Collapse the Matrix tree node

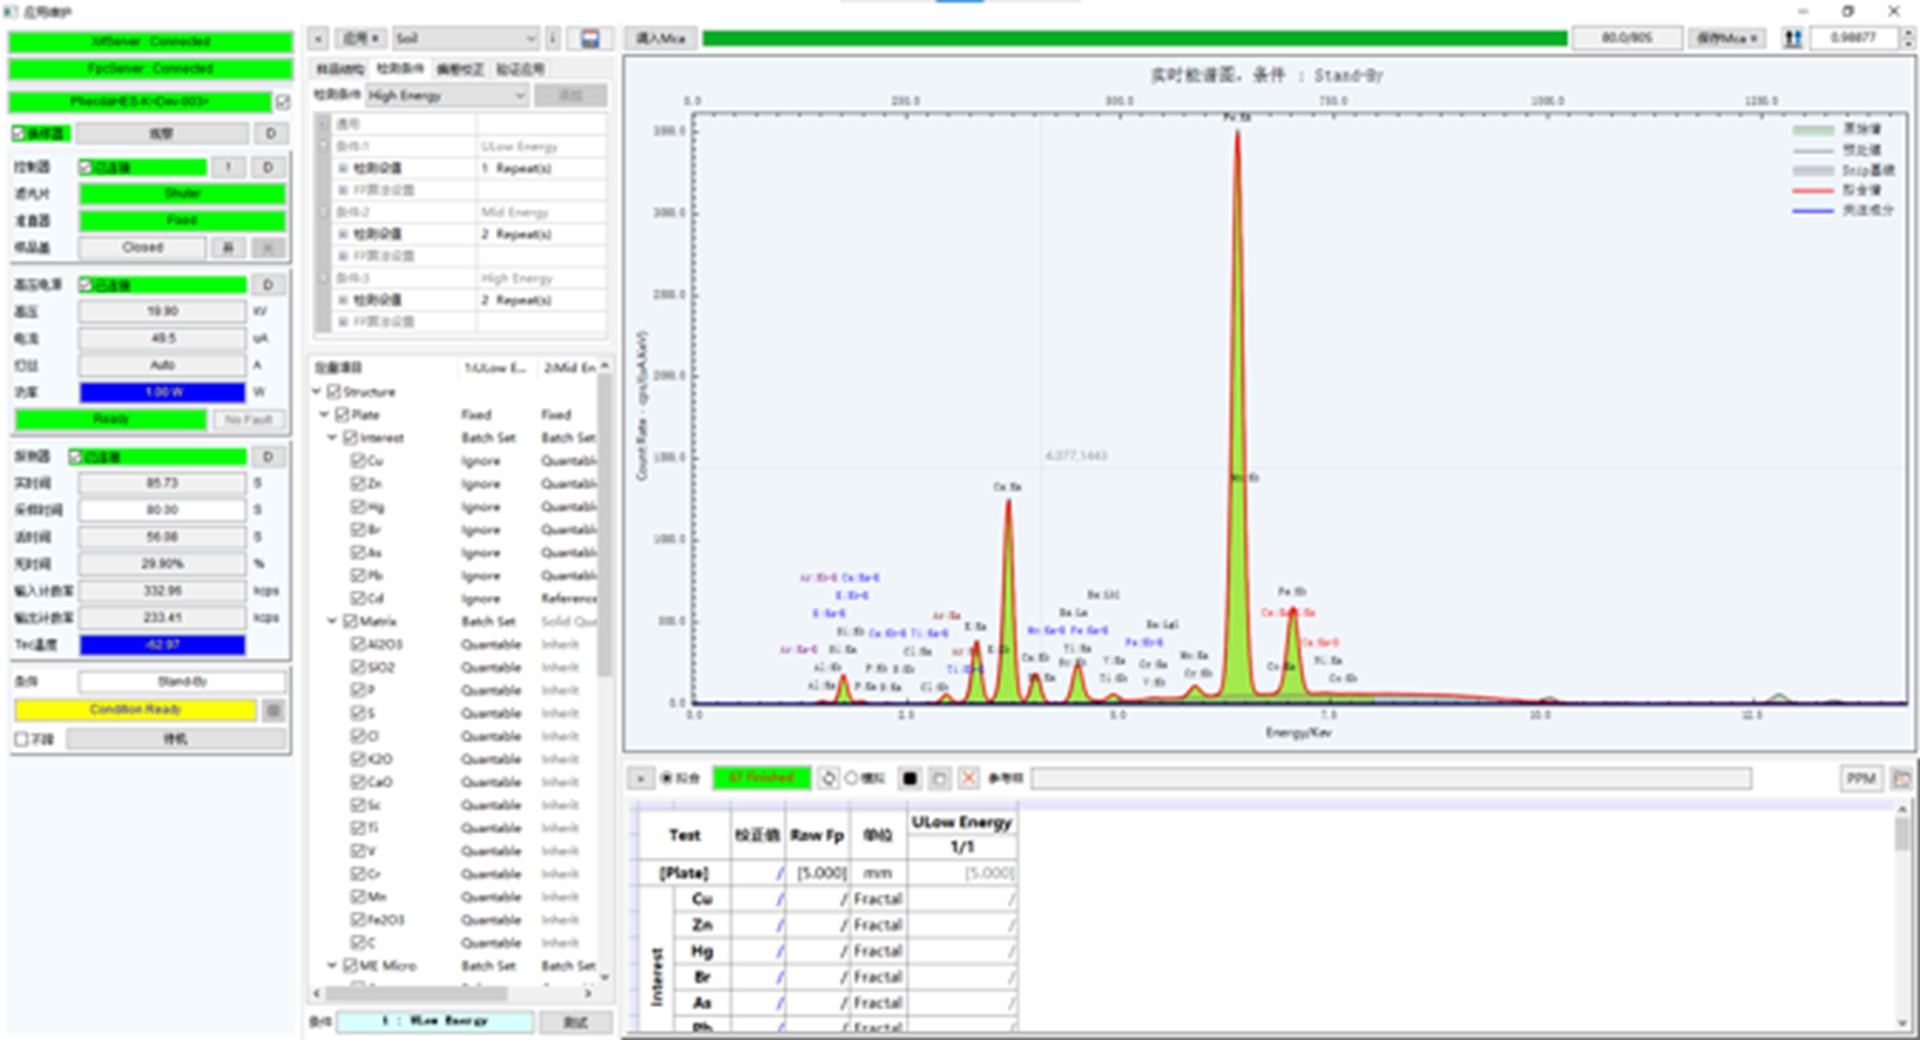pyautogui.click(x=332, y=621)
